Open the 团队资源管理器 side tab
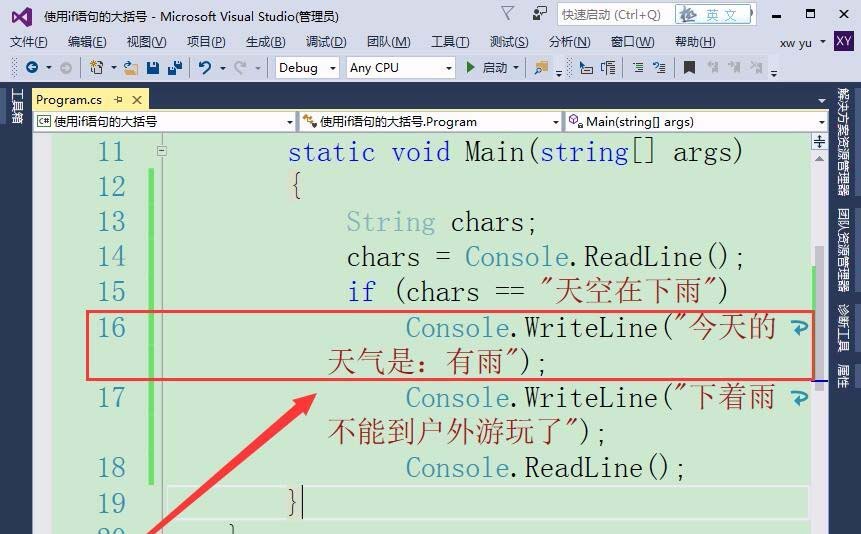This screenshot has height=534, width=861. tap(843, 250)
